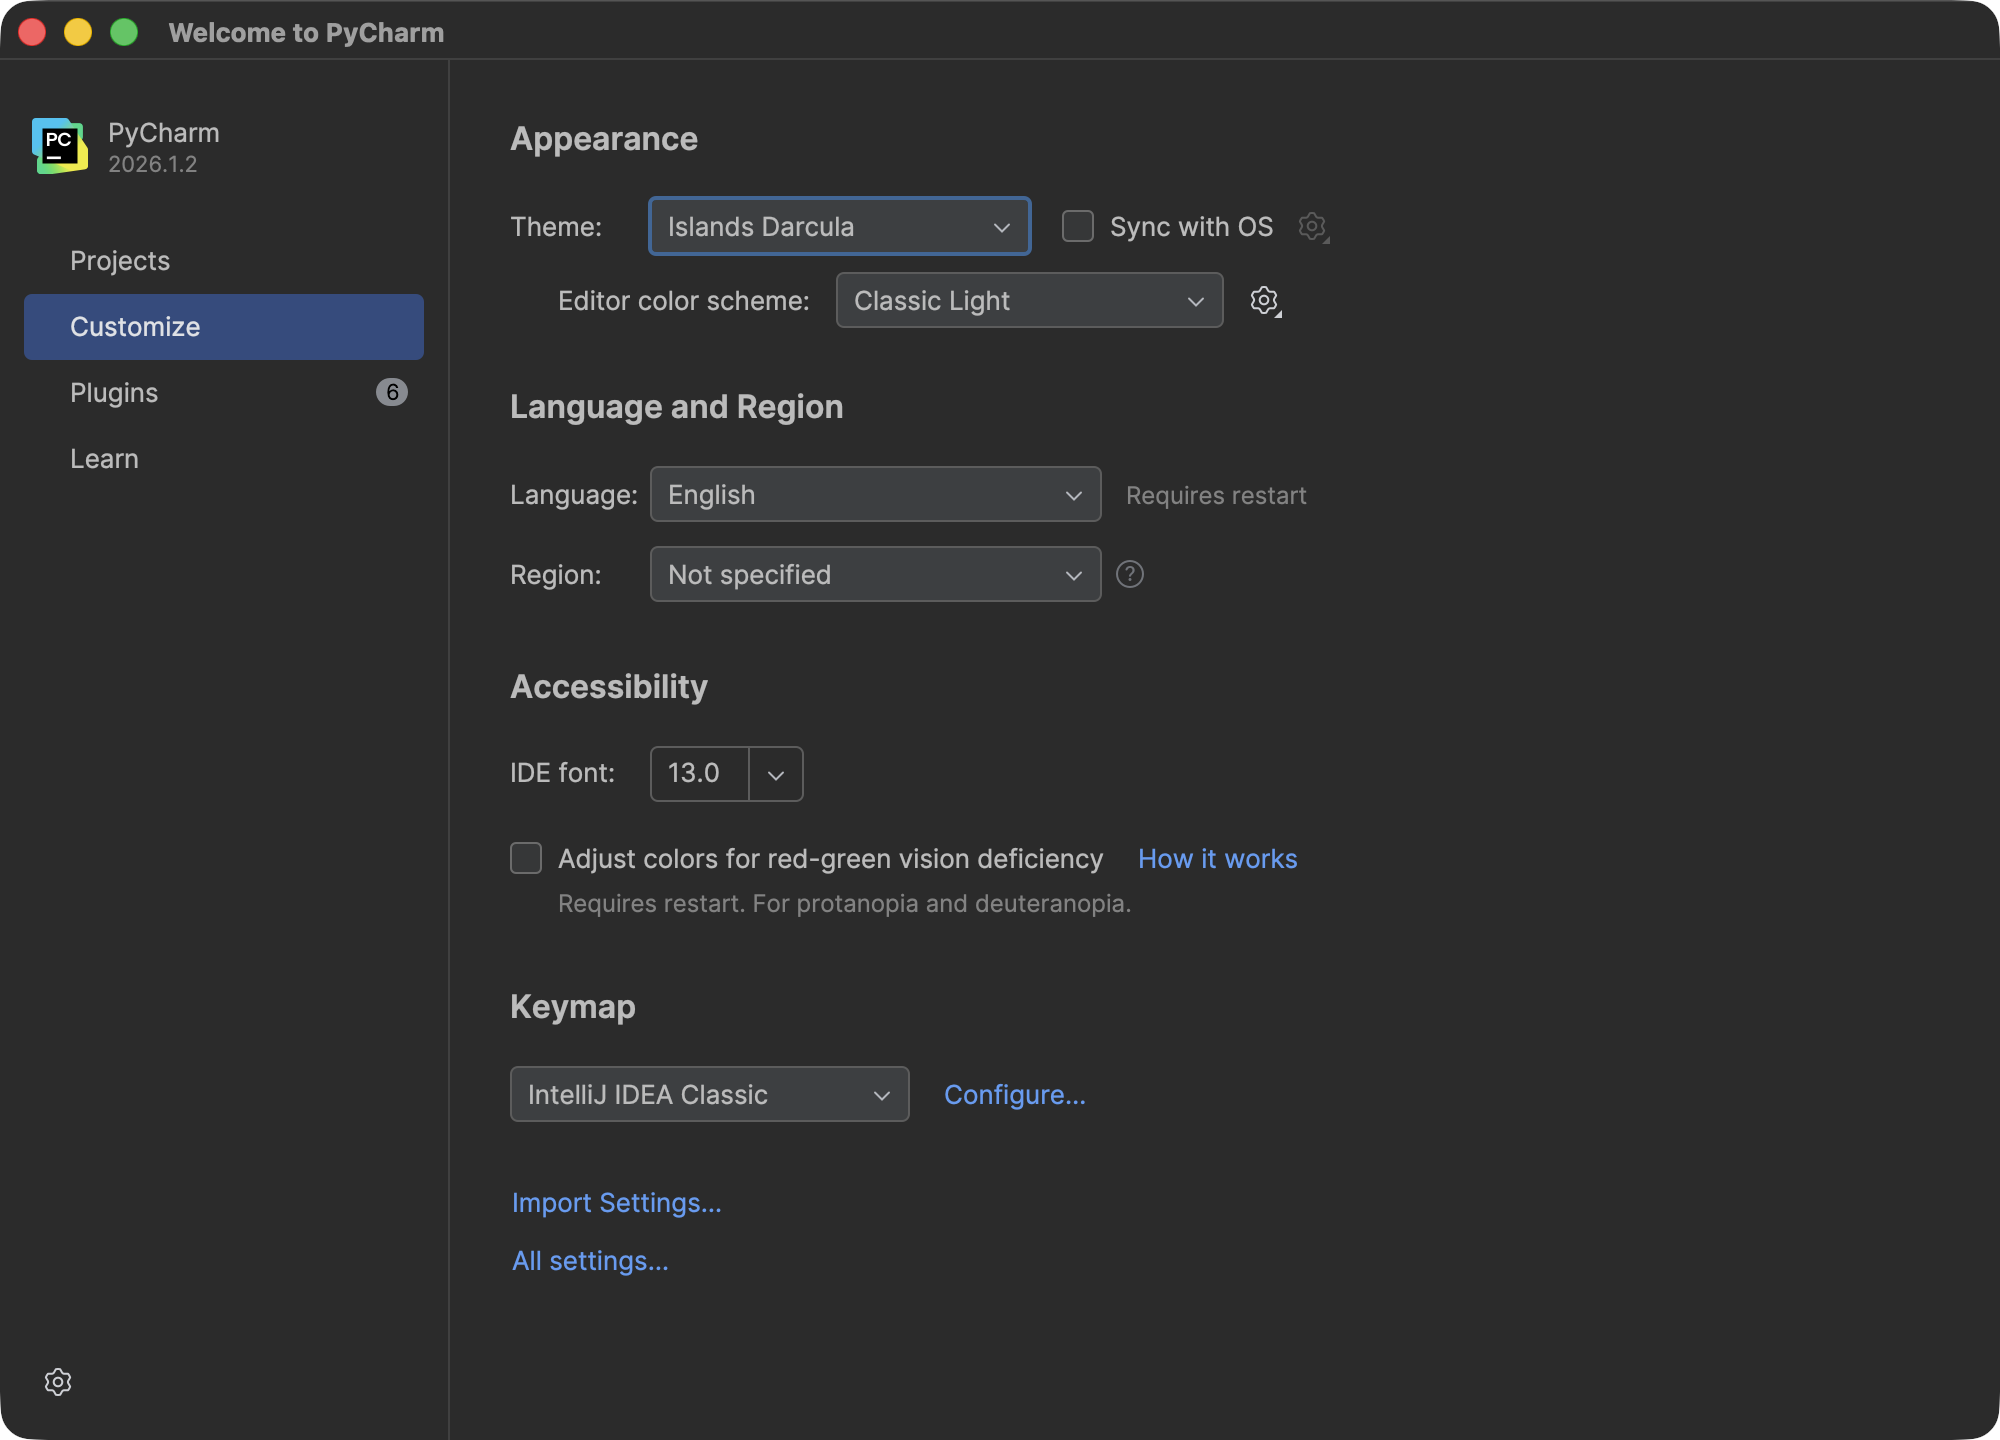Viewport: 2000px width, 1440px height.
Task: Click the Language and Region heading
Action: [677, 407]
